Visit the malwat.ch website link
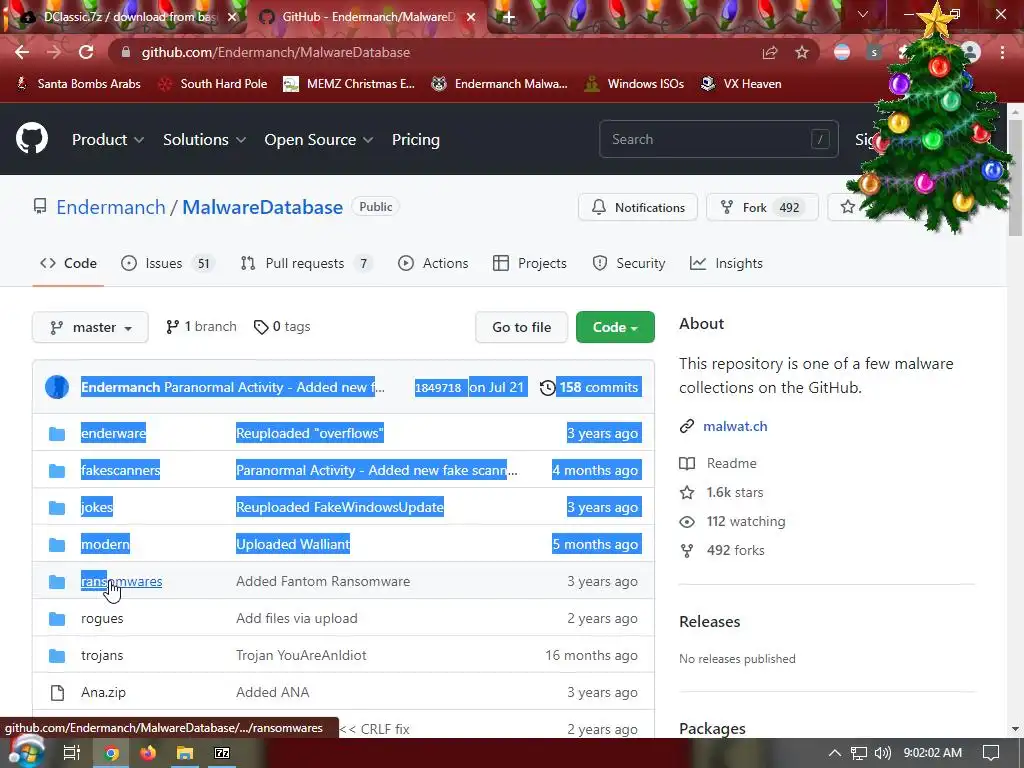The height and width of the screenshot is (768, 1024). 735,426
